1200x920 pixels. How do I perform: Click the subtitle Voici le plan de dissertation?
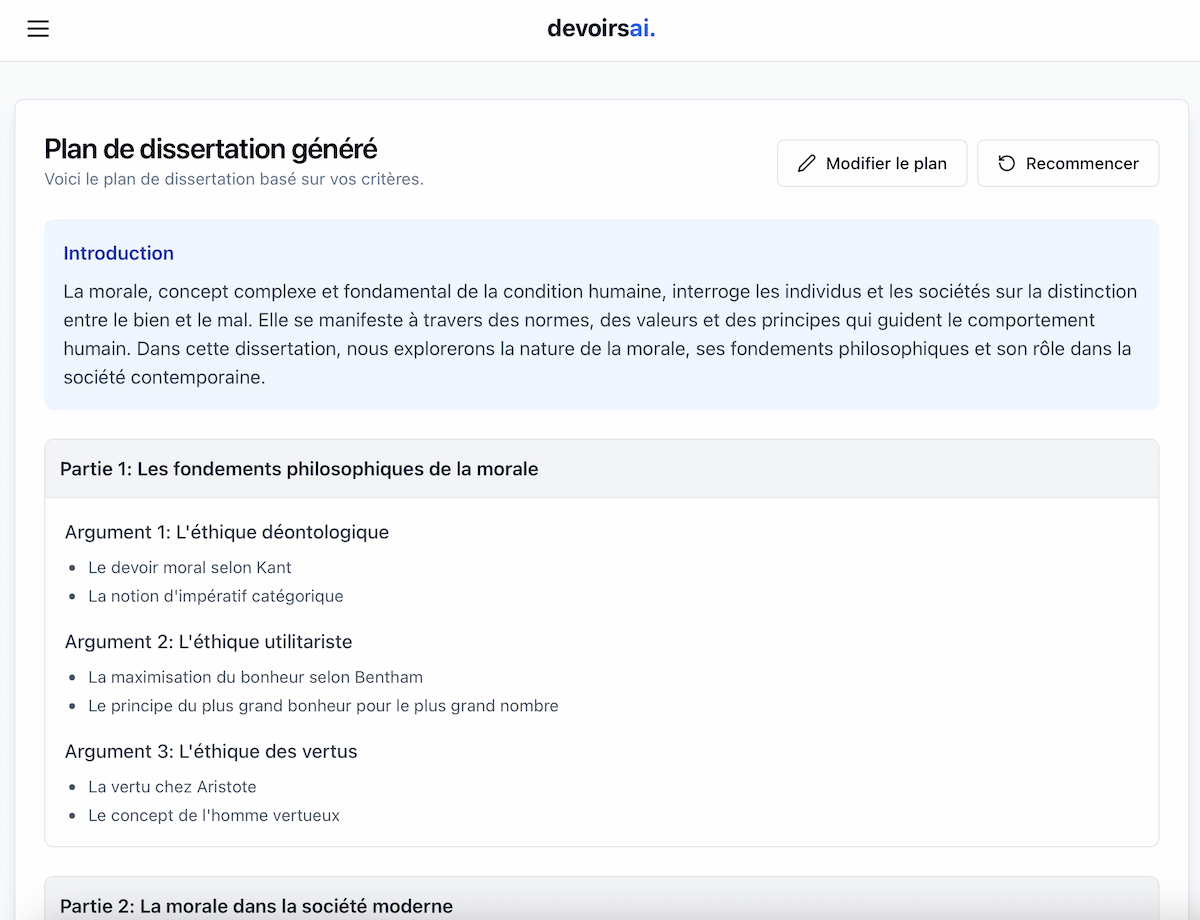[234, 179]
